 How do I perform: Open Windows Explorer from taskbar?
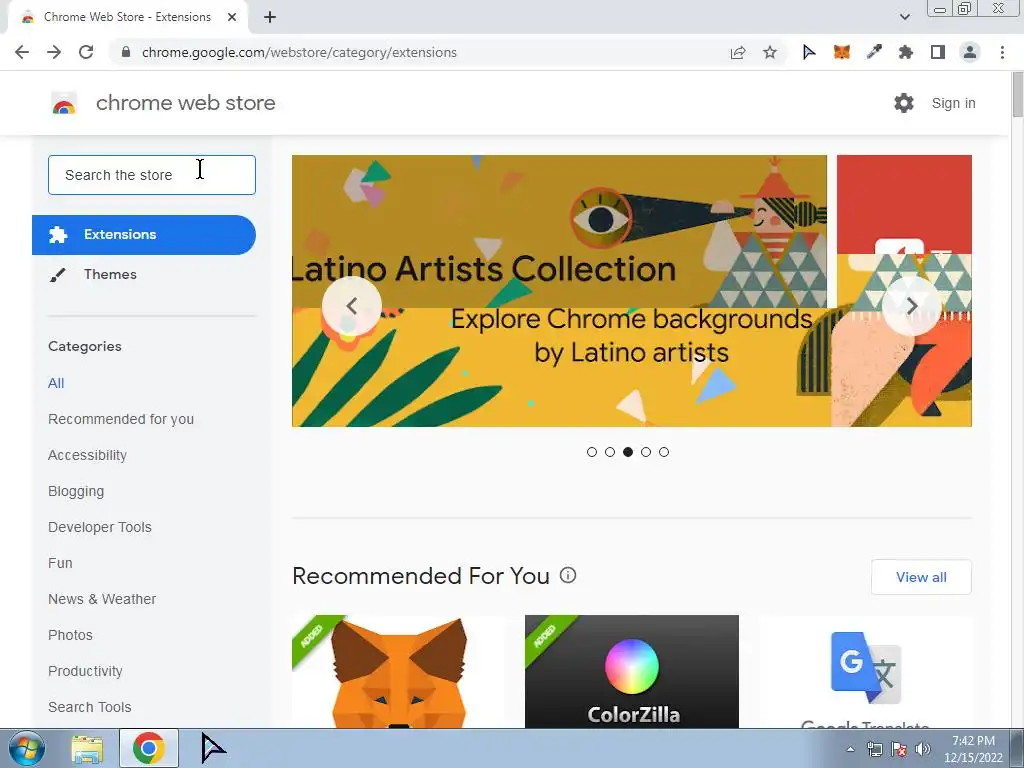coord(87,749)
